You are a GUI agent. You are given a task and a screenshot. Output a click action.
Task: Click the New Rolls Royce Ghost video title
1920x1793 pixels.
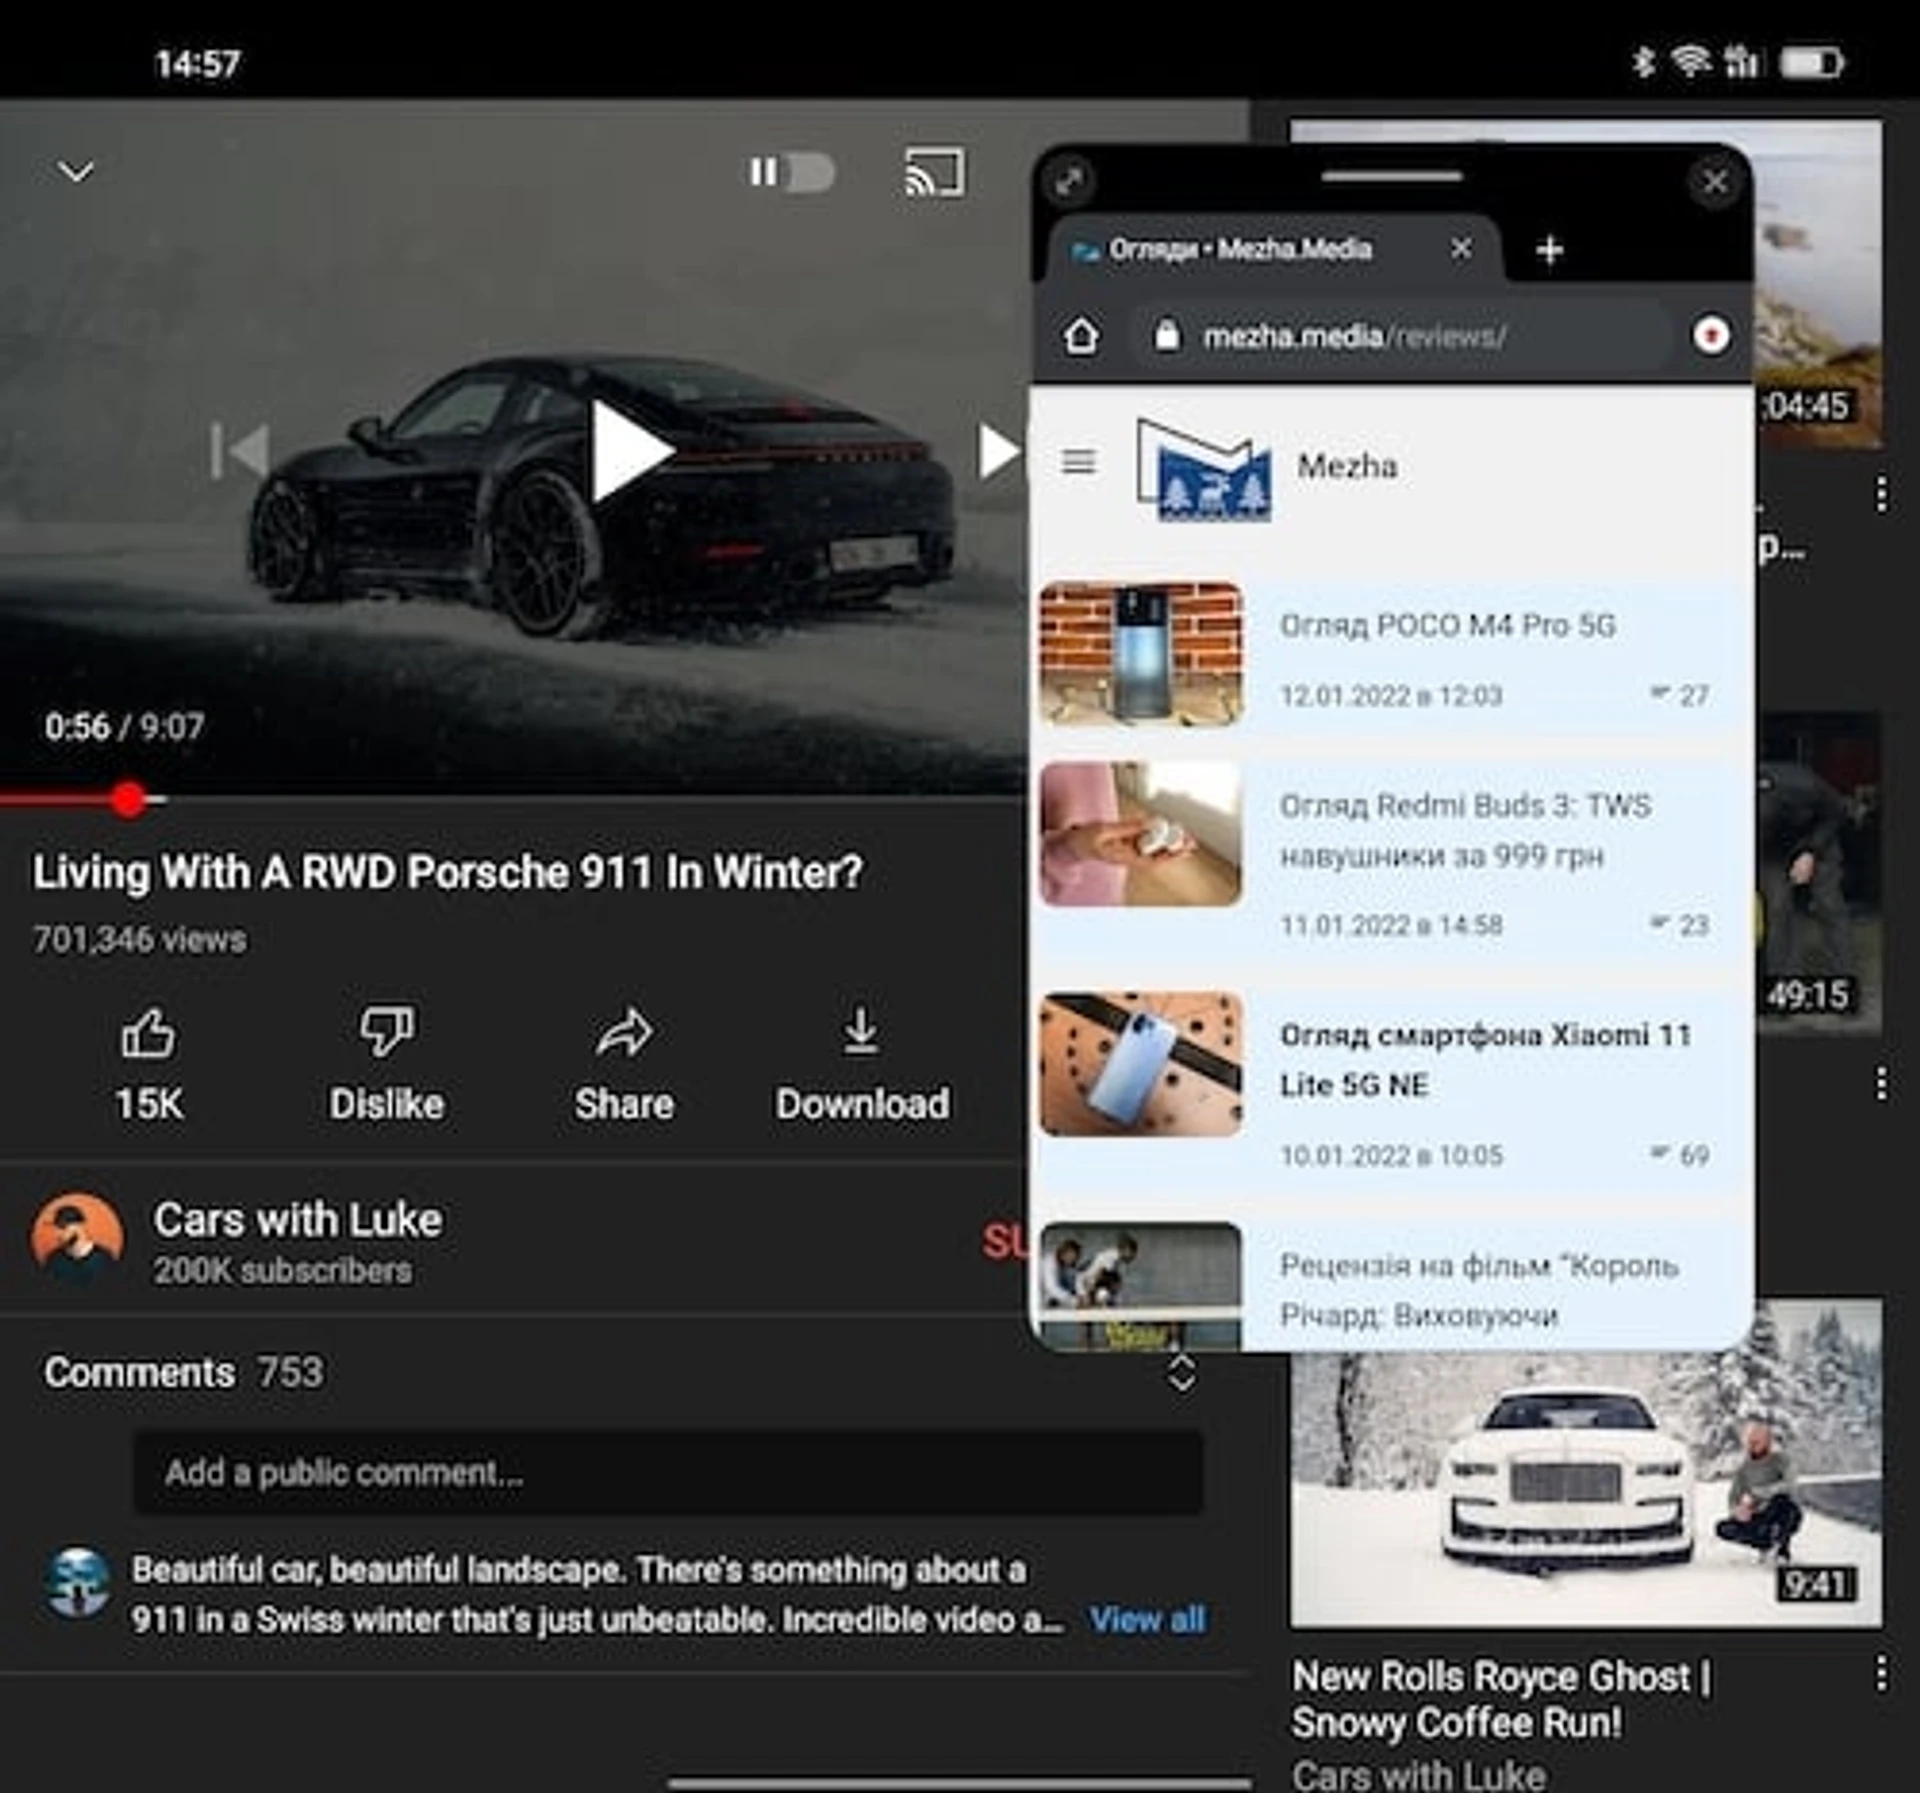click(x=1501, y=1699)
